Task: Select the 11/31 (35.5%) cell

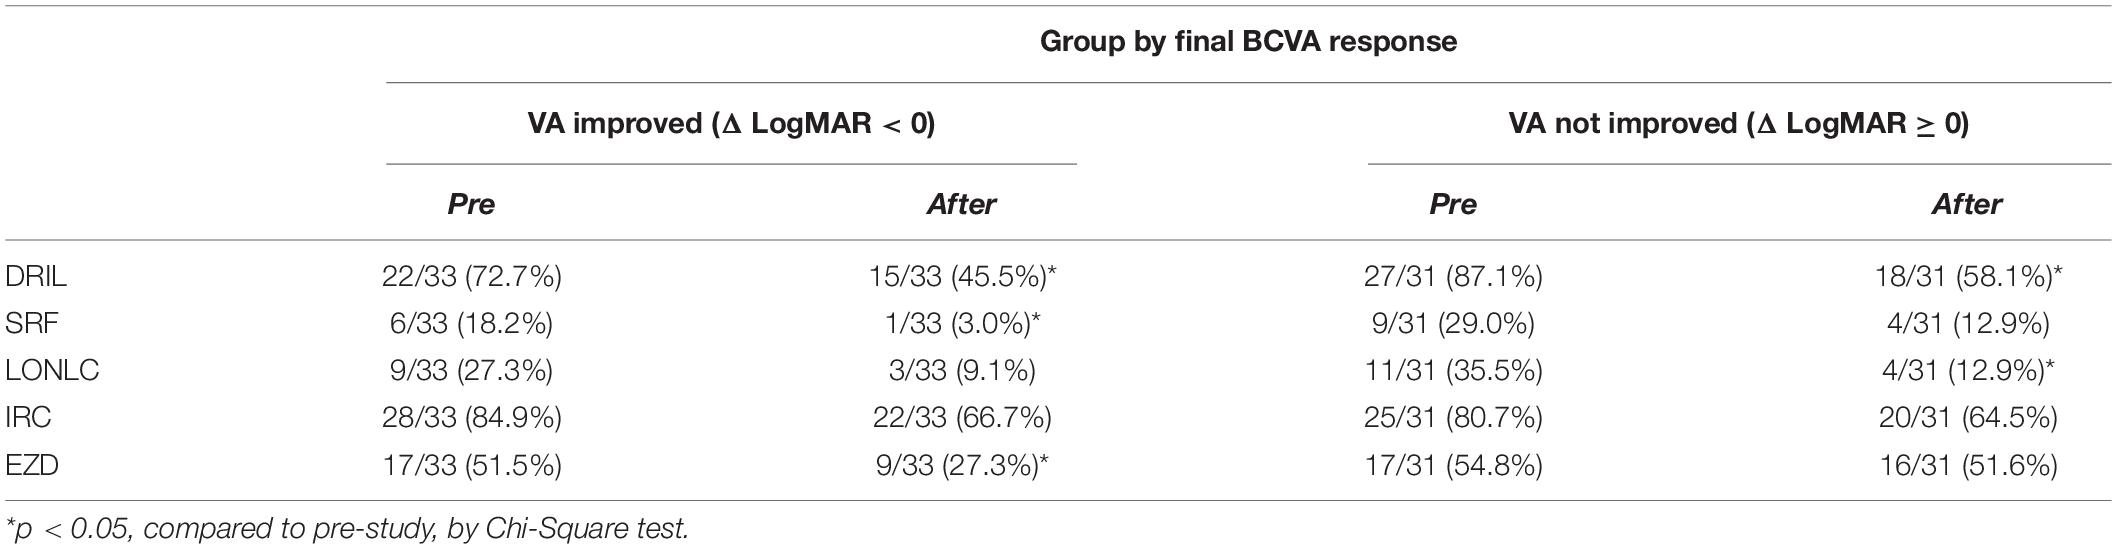Action: point(1453,370)
